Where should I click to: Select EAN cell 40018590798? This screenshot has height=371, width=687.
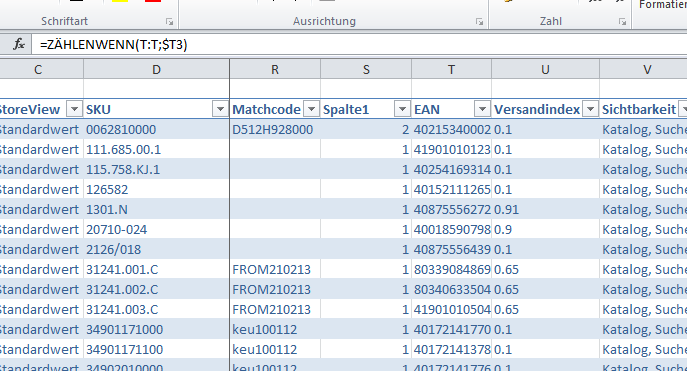click(x=451, y=230)
